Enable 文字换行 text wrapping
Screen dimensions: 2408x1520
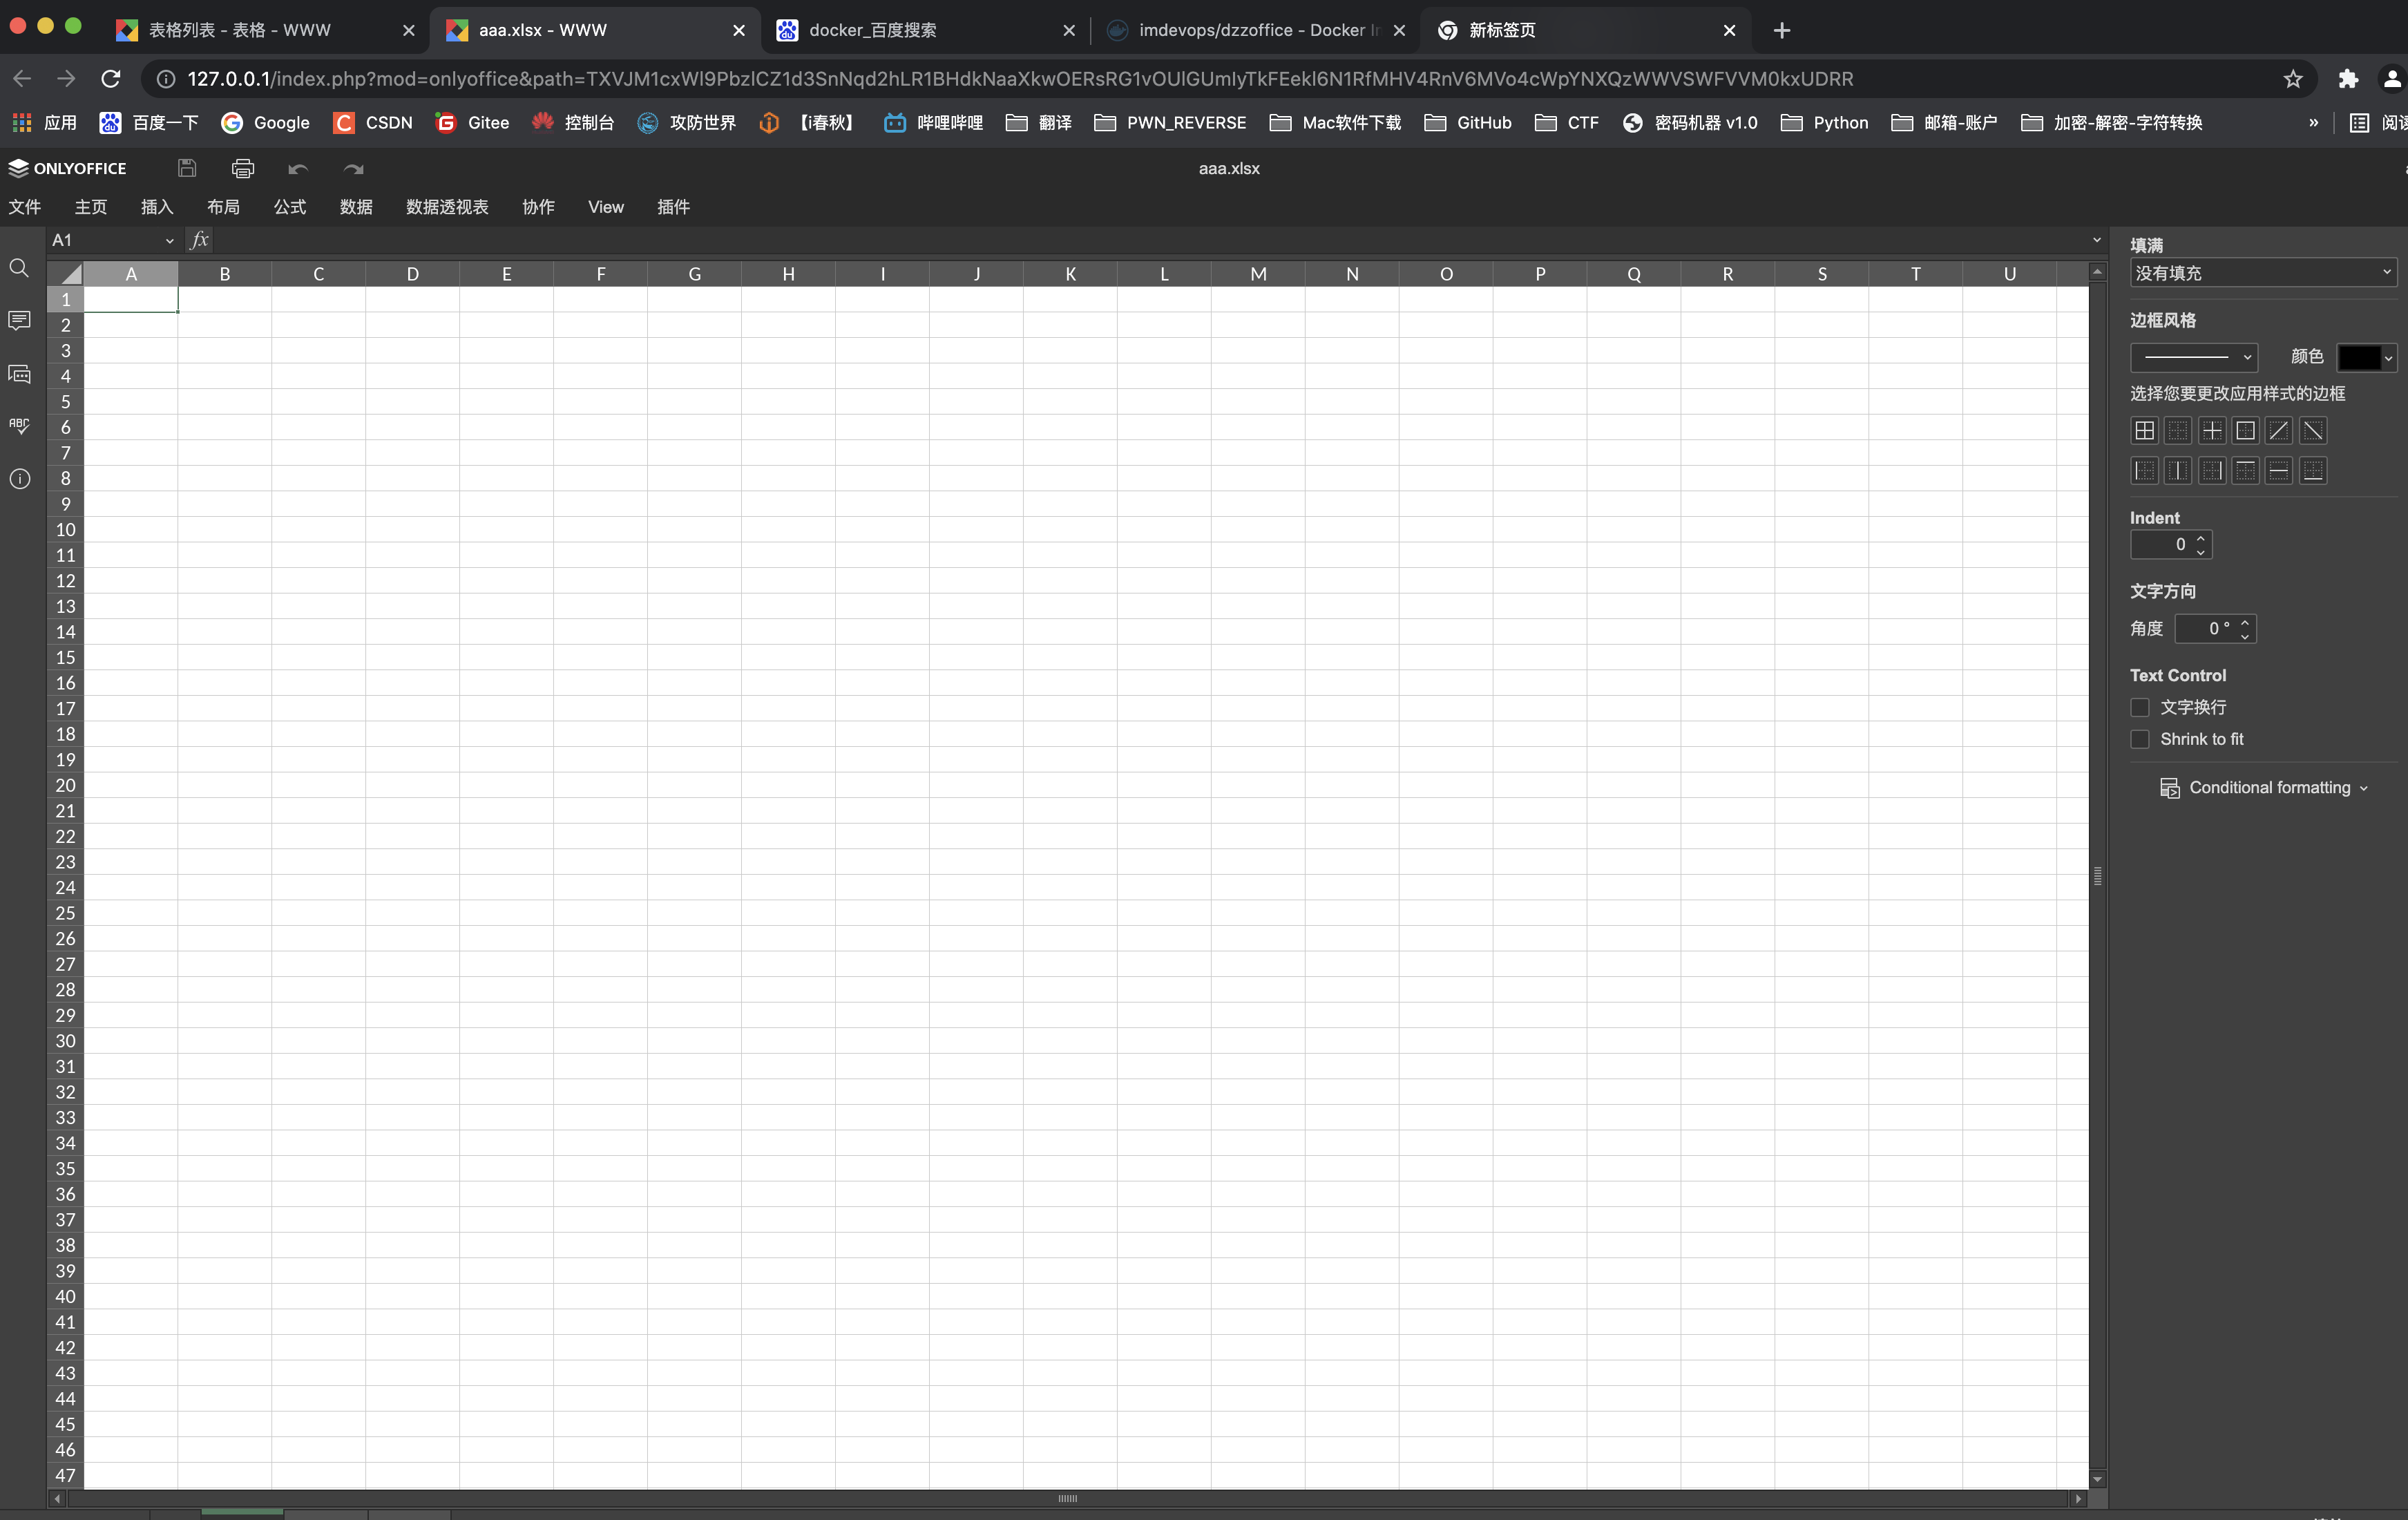pyautogui.click(x=2140, y=707)
